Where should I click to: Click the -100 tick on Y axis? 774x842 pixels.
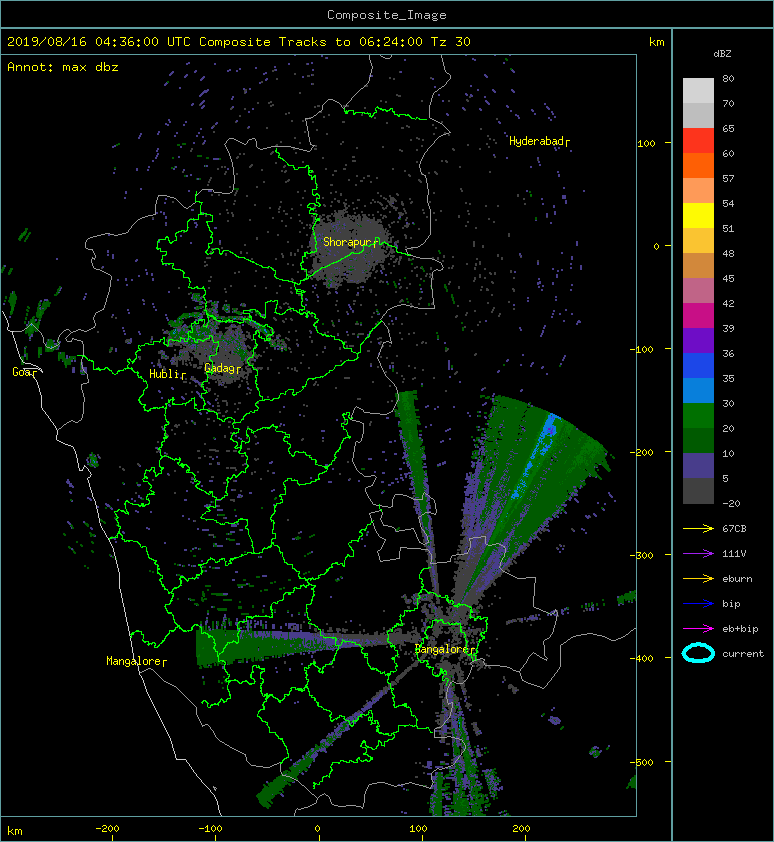click(x=643, y=350)
